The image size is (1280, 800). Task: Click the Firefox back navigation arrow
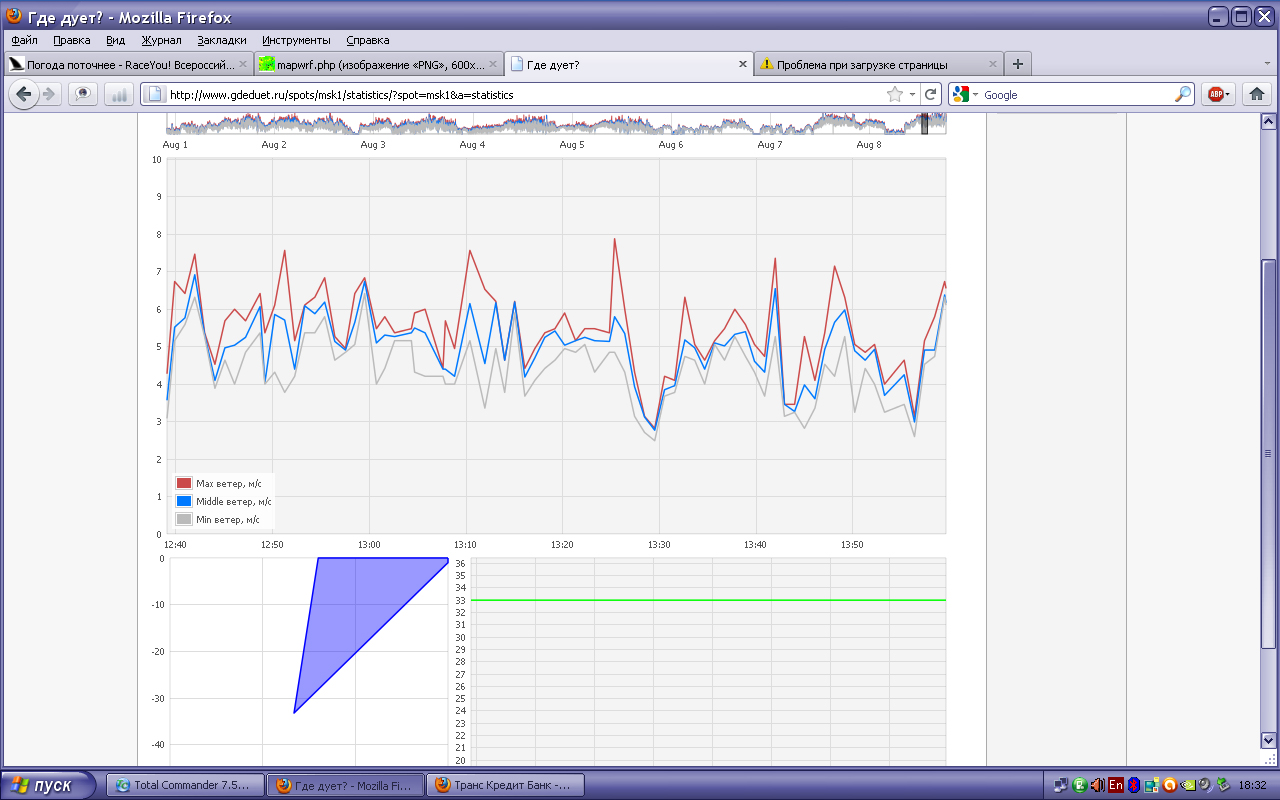23,94
